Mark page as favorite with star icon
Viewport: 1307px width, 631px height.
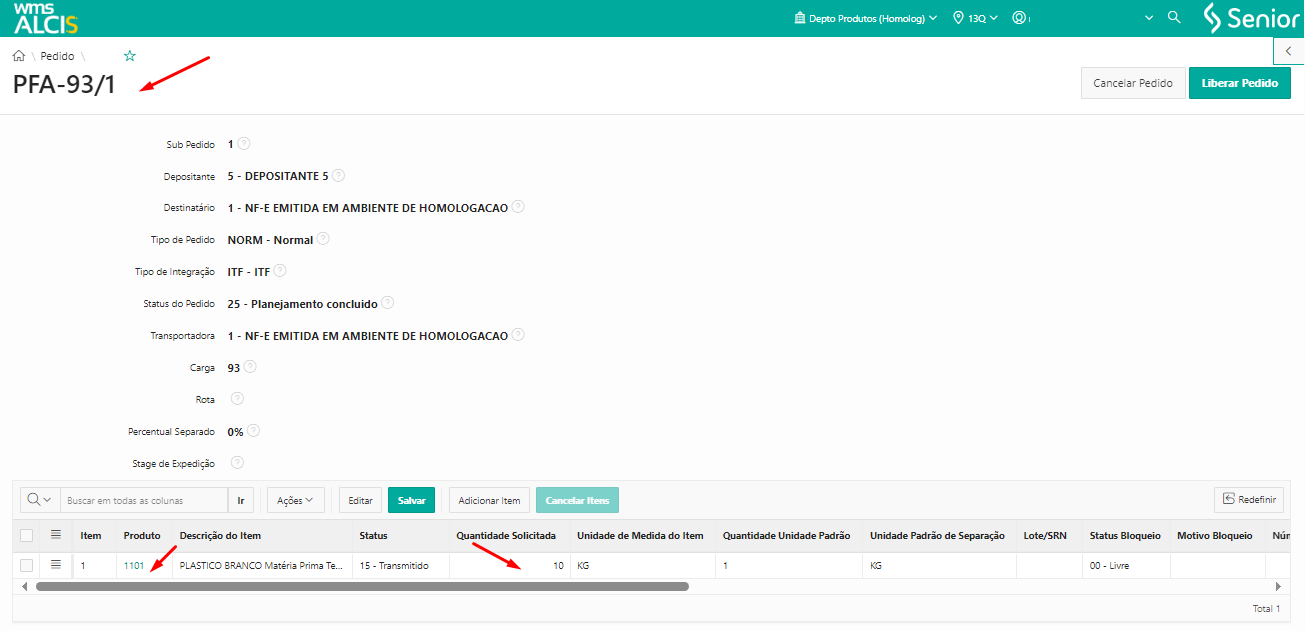click(129, 56)
